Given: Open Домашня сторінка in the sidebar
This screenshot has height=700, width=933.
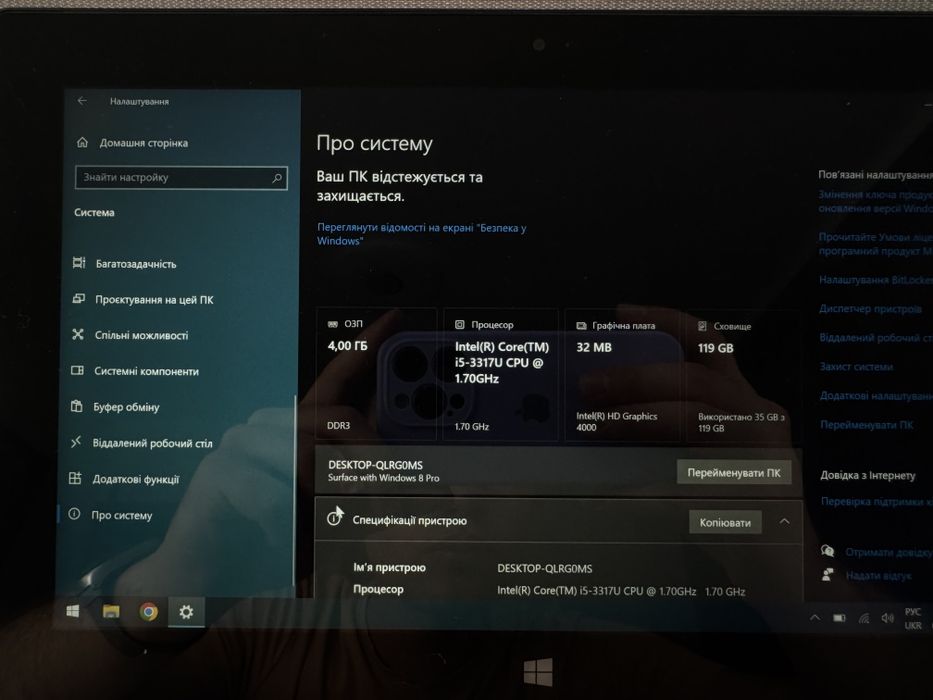Looking at the screenshot, I should point(143,143).
